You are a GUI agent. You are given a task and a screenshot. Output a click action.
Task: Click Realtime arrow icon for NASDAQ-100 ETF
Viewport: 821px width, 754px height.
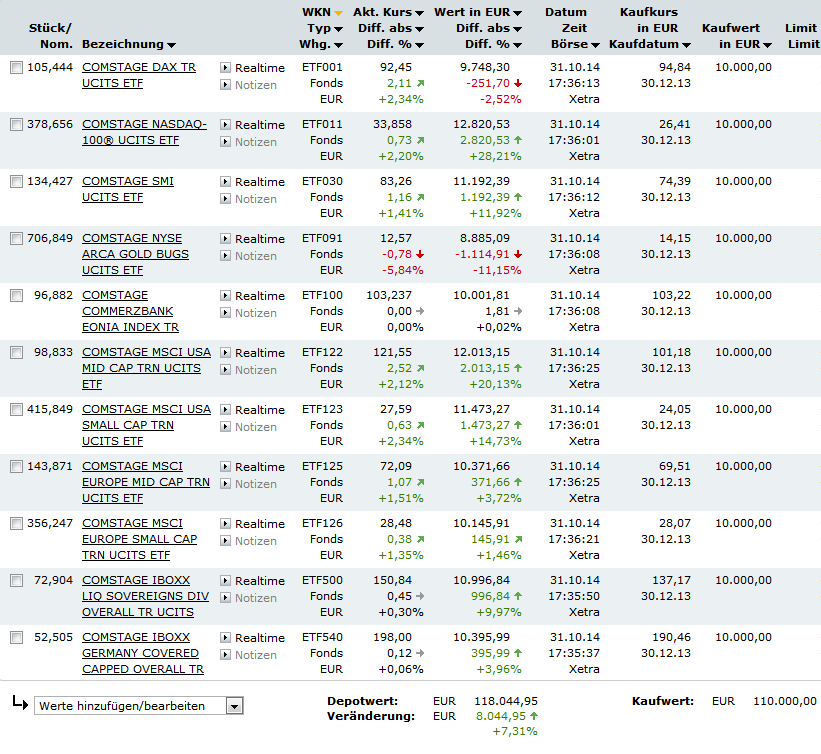coord(225,125)
